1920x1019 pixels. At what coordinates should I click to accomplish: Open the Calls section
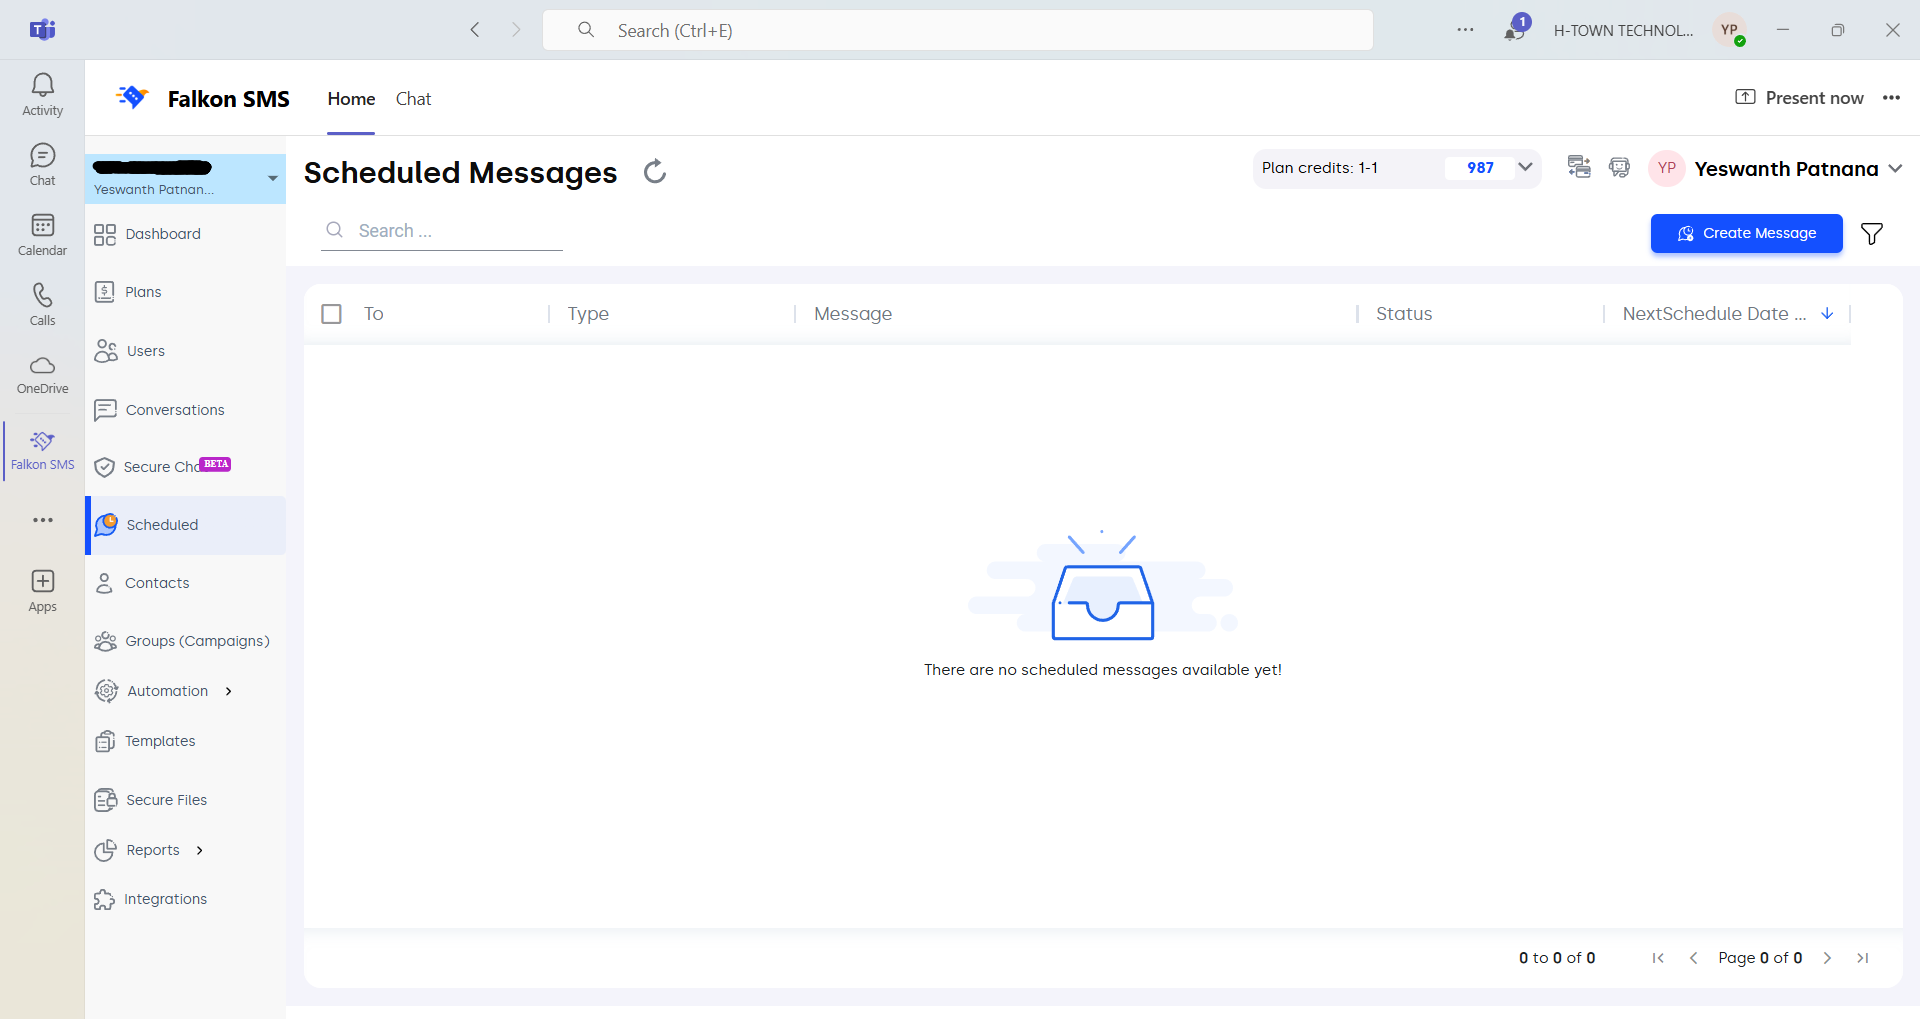pos(42,305)
